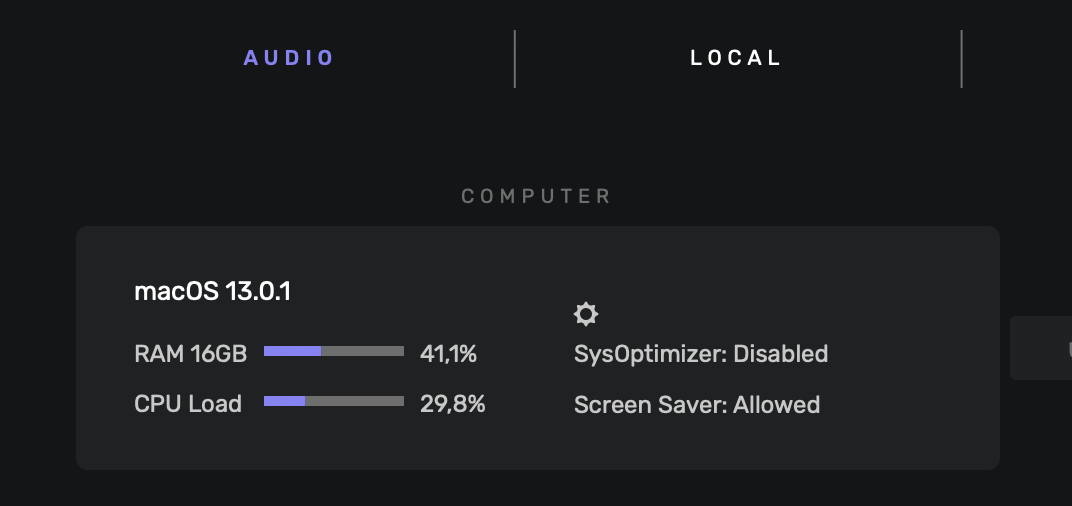Click the divider between AUDIO and LOCAL
This screenshot has height=506, width=1072.
click(515, 58)
